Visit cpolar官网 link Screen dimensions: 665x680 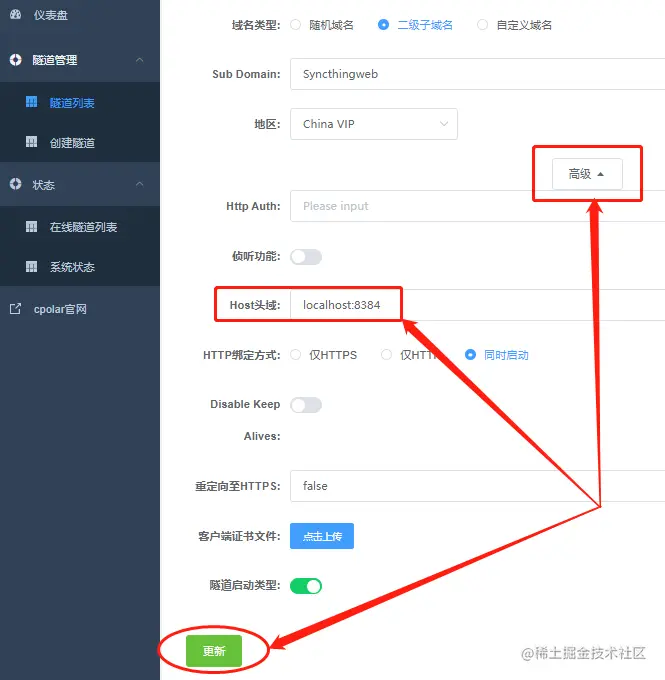click(60, 309)
